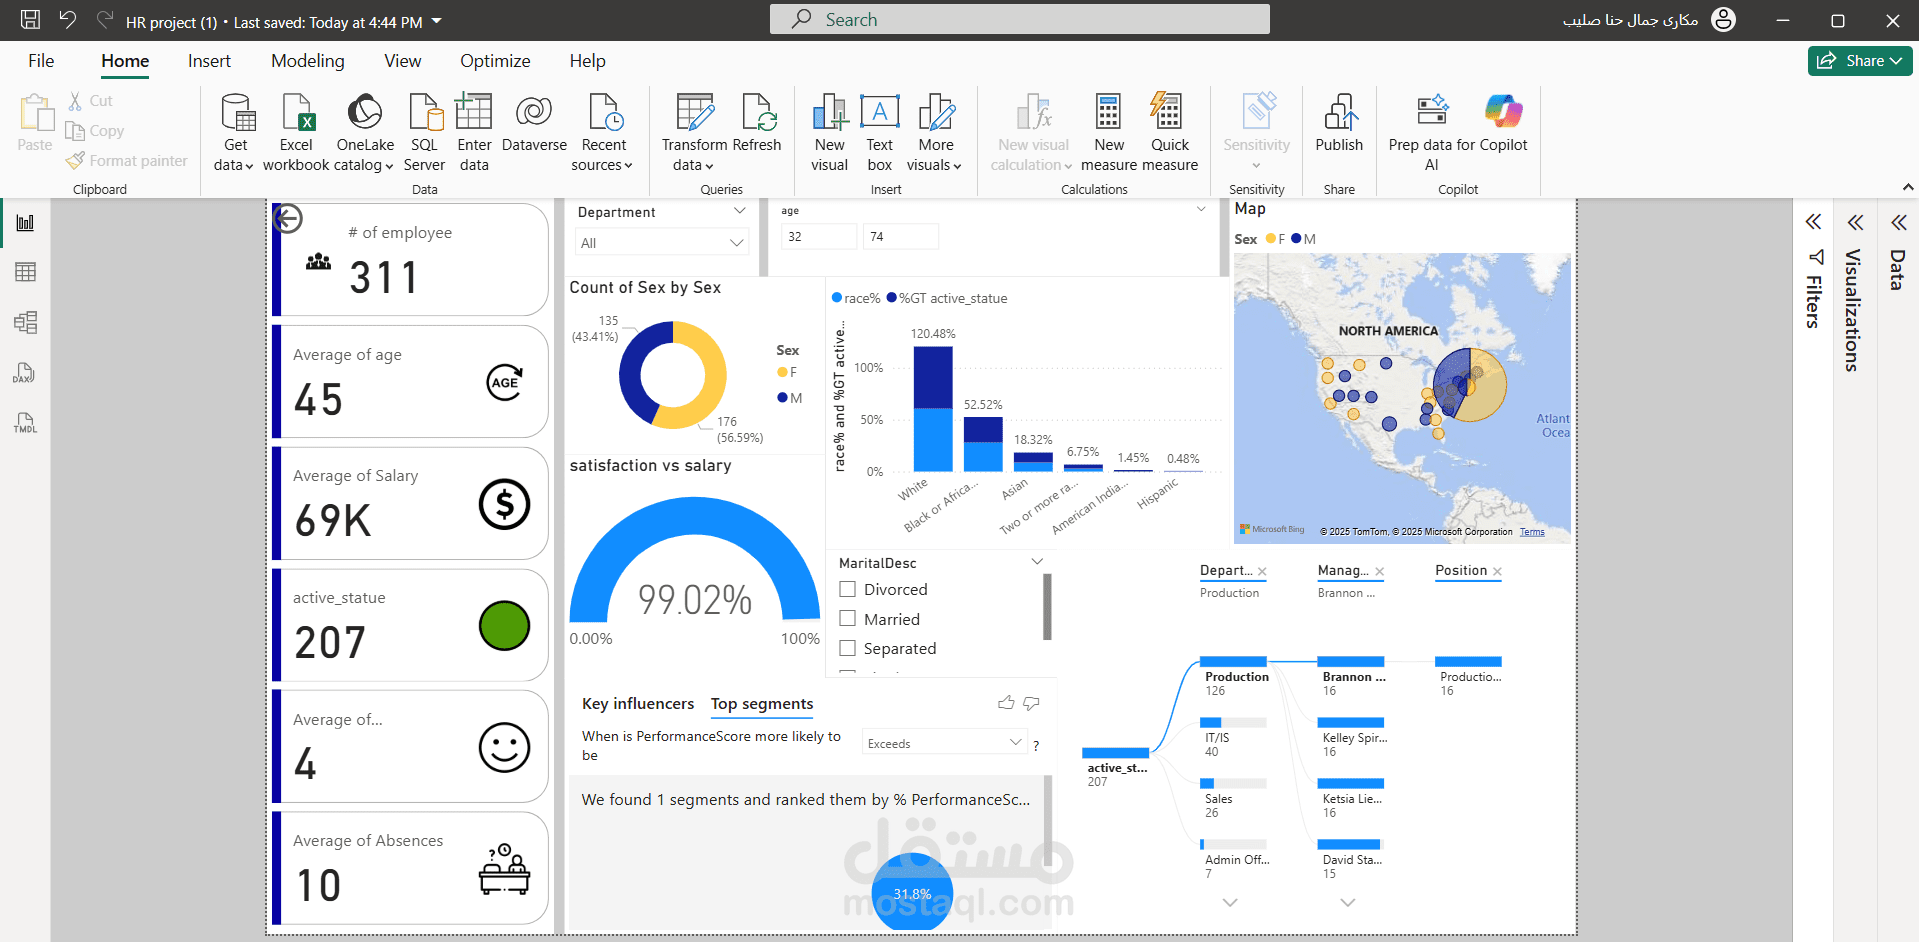
Task: Remove the Position level from tree
Action: (x=1497, y=572)
